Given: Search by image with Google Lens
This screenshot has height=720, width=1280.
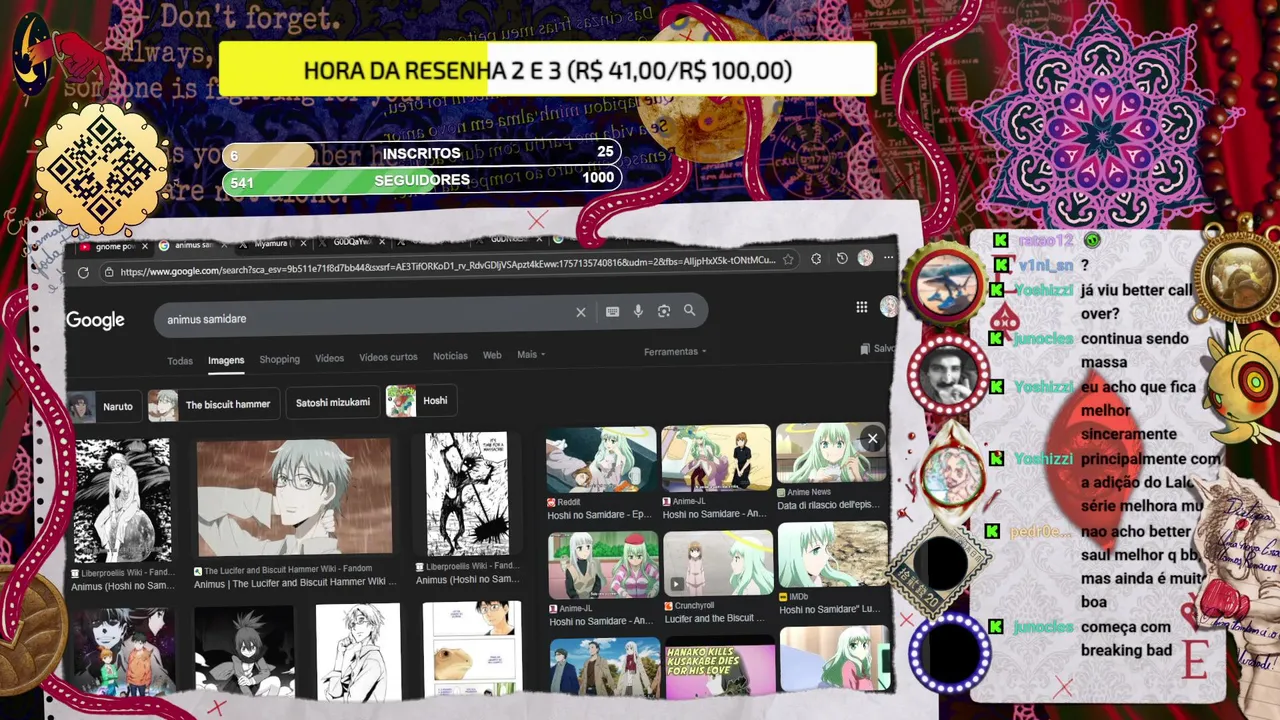Looking at the screenshot, I should [x=663, y=311].
